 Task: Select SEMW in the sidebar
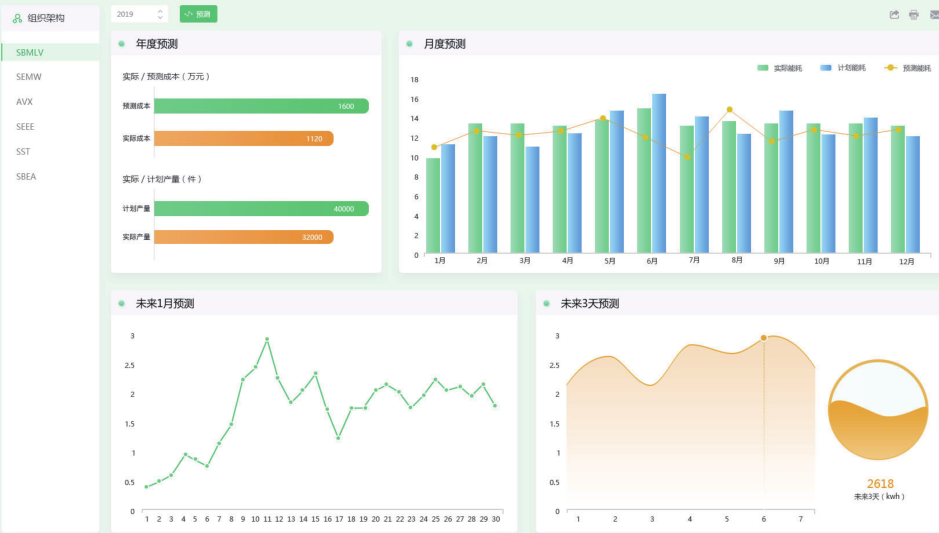tap(28, 76)
